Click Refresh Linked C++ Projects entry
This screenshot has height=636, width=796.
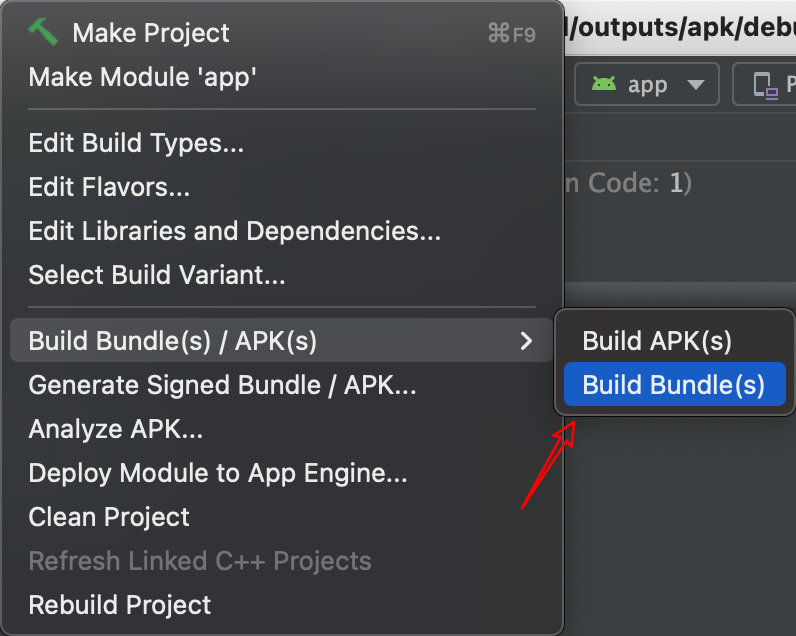(200, 561)
